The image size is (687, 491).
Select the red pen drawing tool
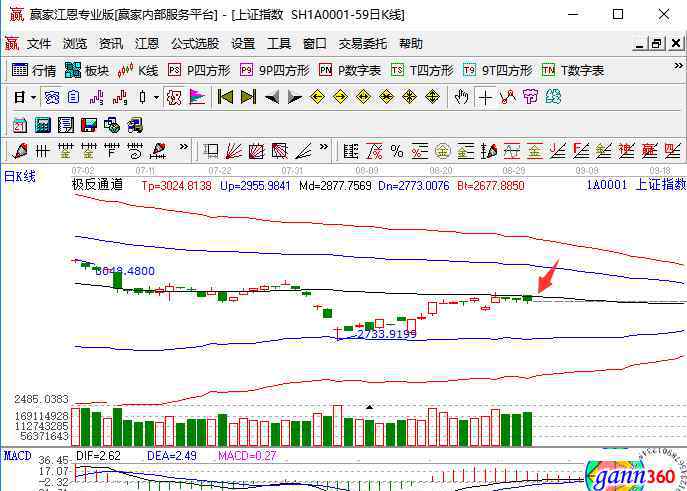click(20, 152)
